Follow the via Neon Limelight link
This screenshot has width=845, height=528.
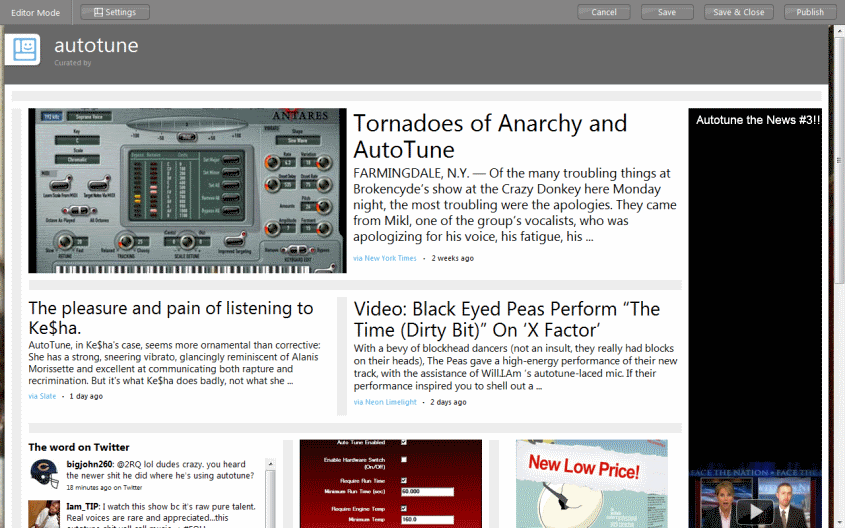385,402
